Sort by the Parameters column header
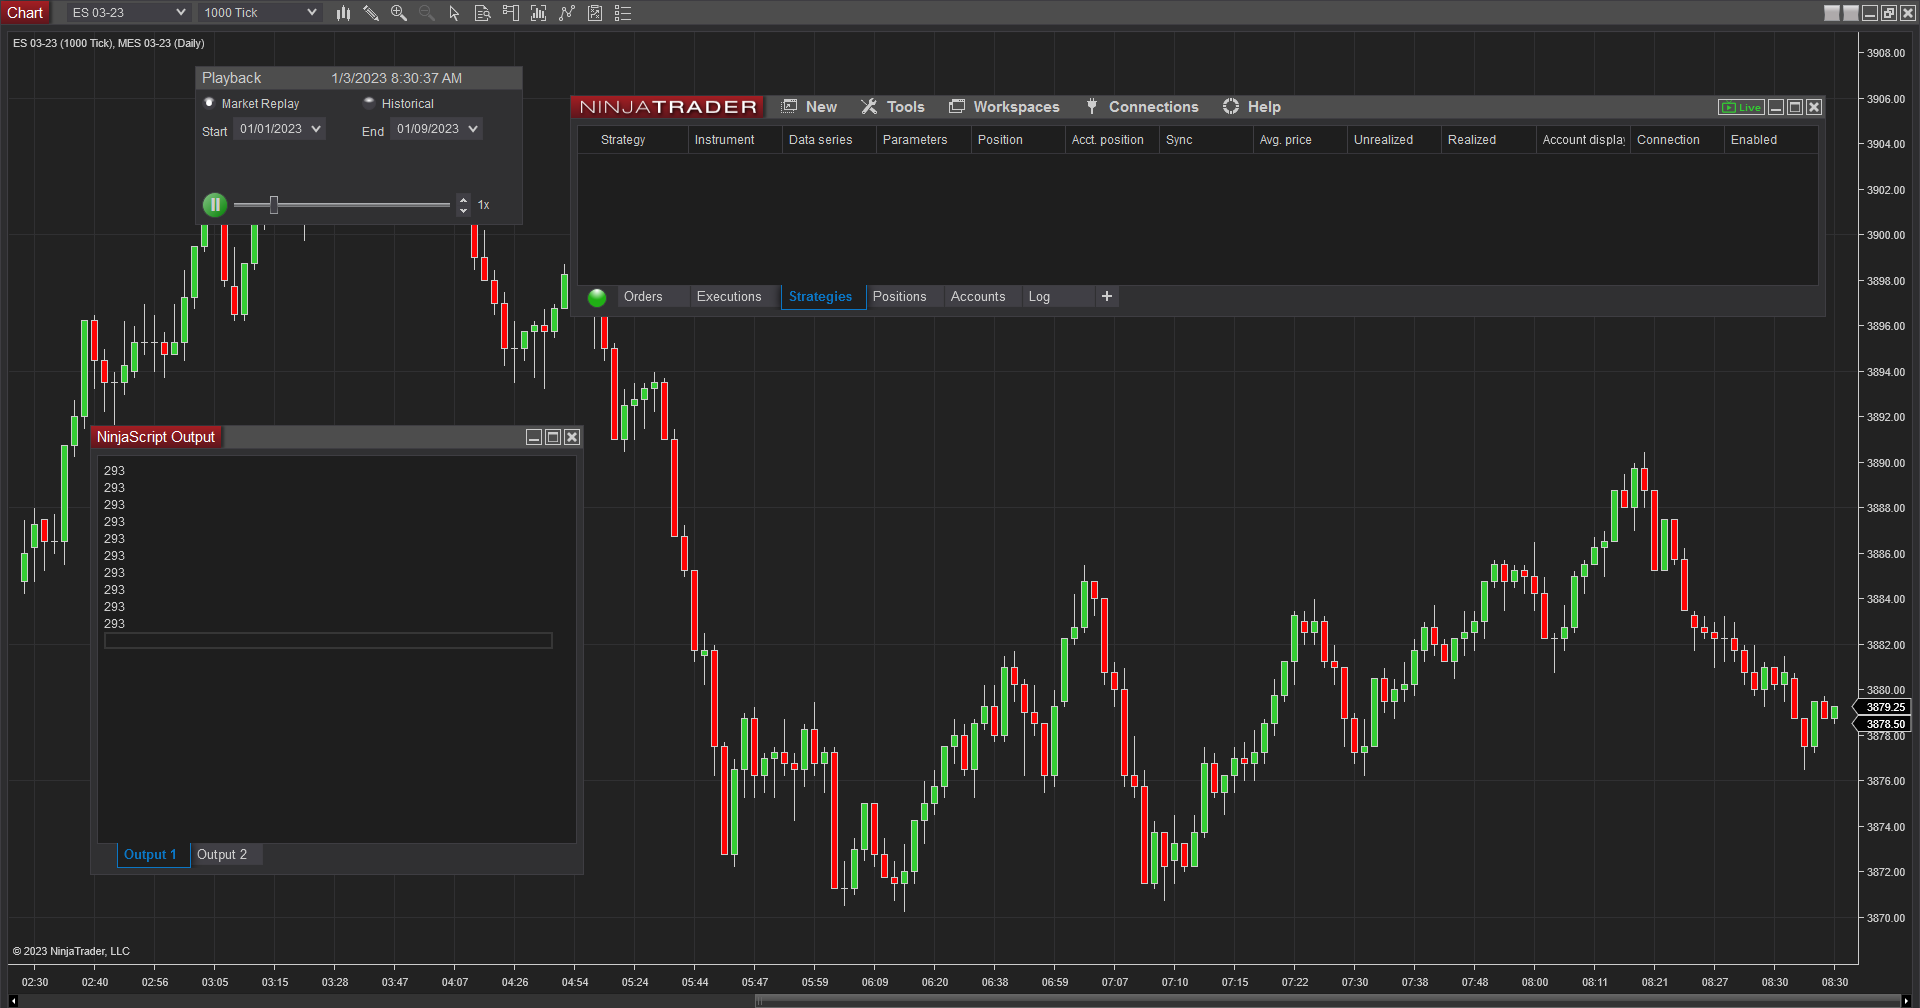Screen dimensions: 1920x1008 [x=923, y=140]
